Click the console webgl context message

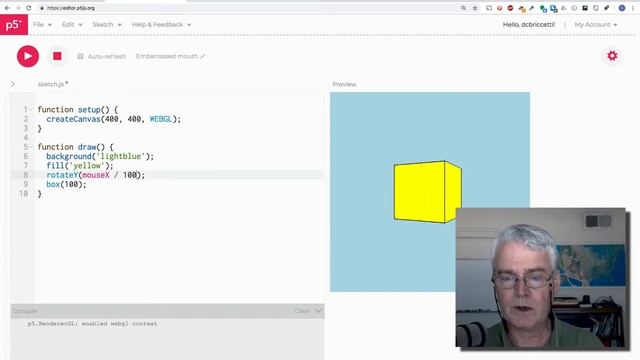92,323
